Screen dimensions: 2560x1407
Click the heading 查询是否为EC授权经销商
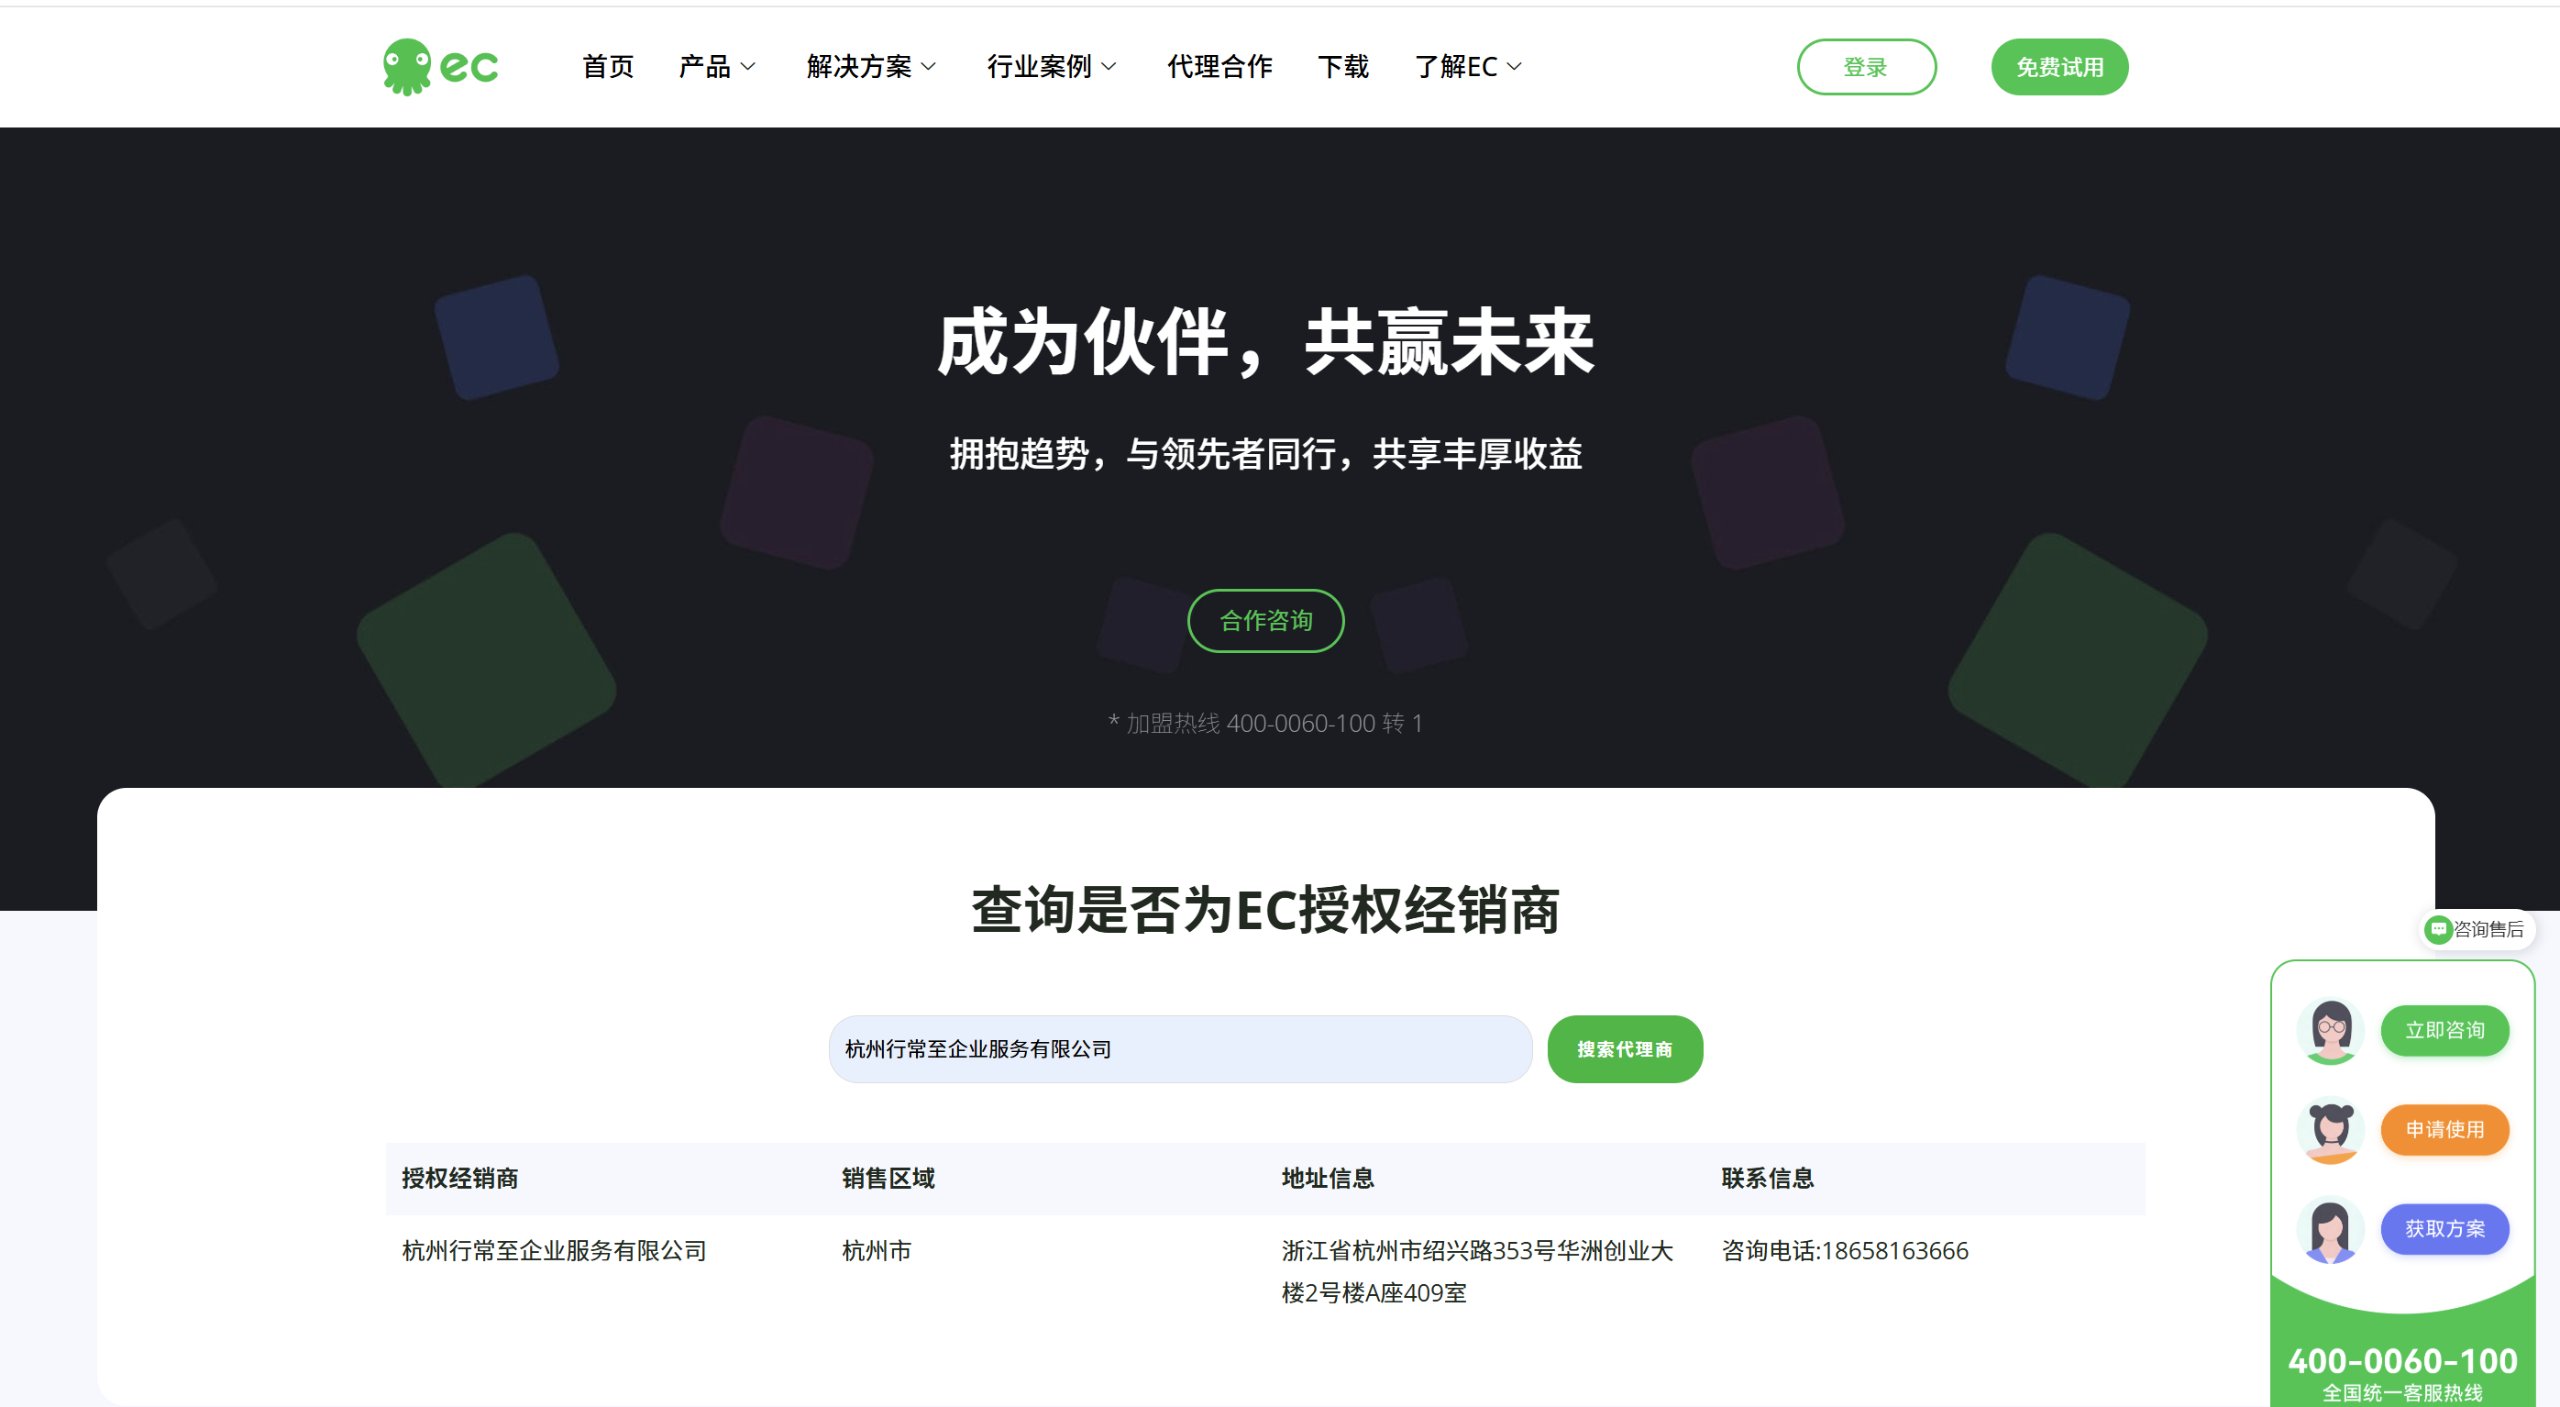pos(1265,910)
